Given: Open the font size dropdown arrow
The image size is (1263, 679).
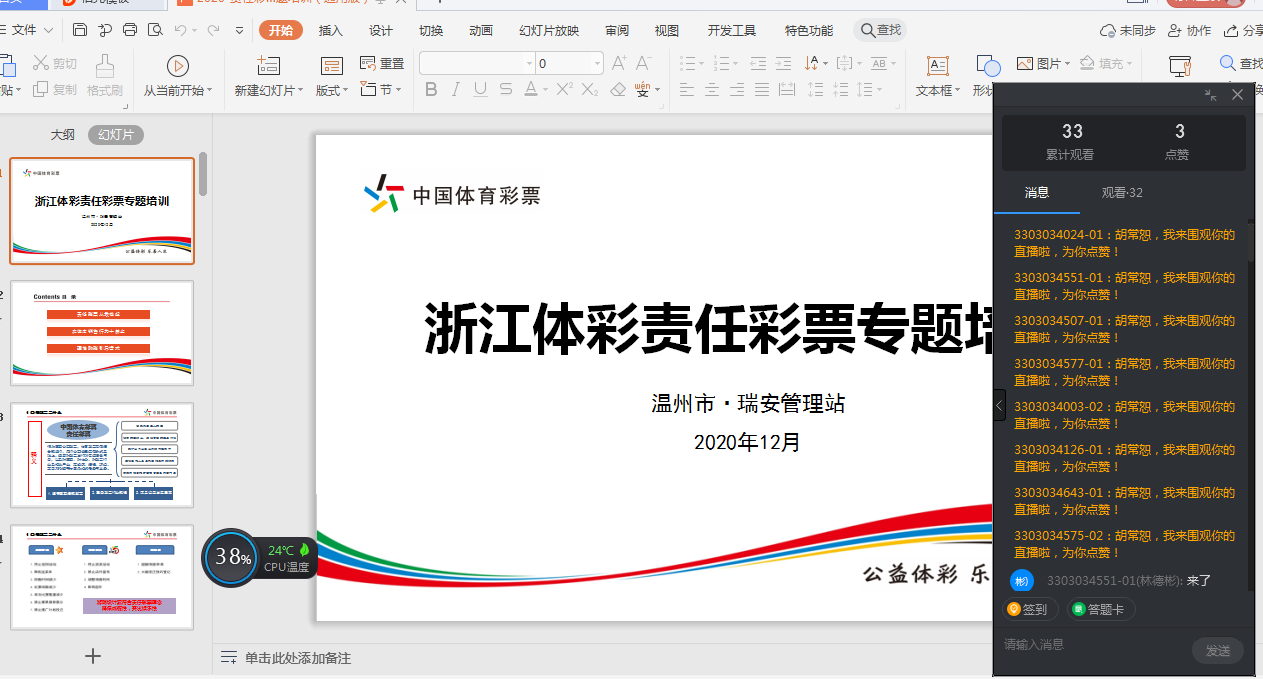Looking at the screenshot, I should (597, 64).
